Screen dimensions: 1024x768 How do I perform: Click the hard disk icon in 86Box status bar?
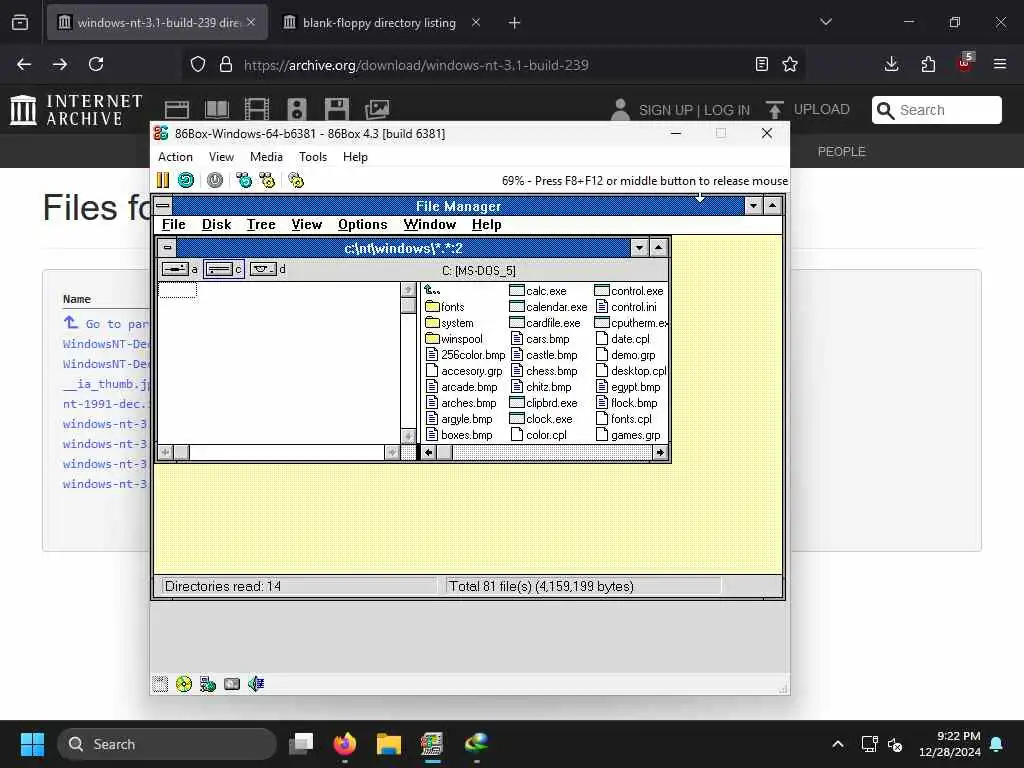(x=232, y=684)
